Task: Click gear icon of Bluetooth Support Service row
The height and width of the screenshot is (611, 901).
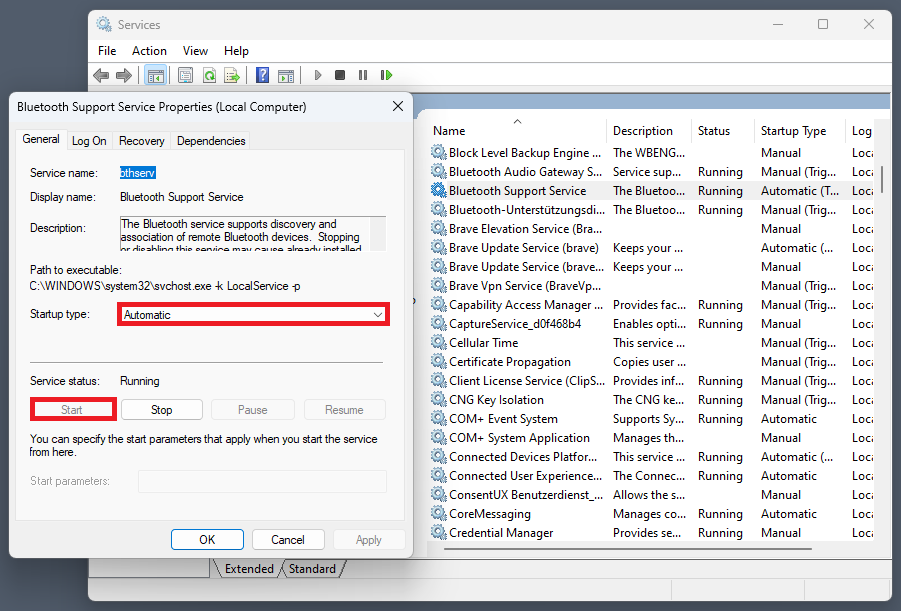Action: 438,190
